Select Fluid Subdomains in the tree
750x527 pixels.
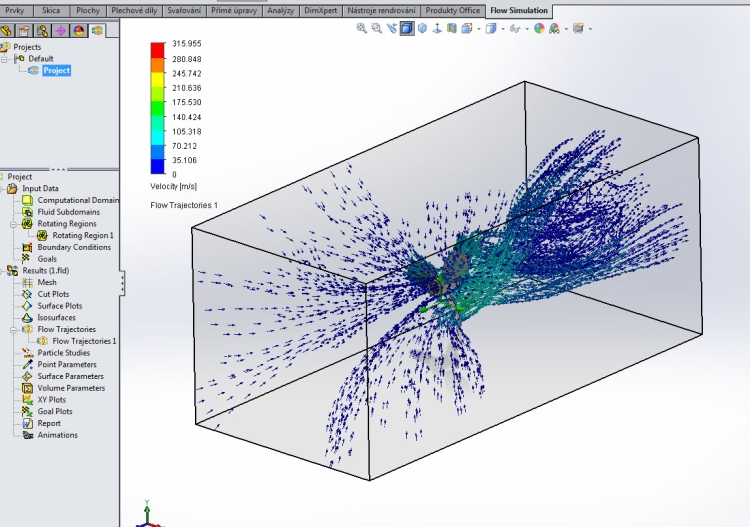[x=68, y=212]
